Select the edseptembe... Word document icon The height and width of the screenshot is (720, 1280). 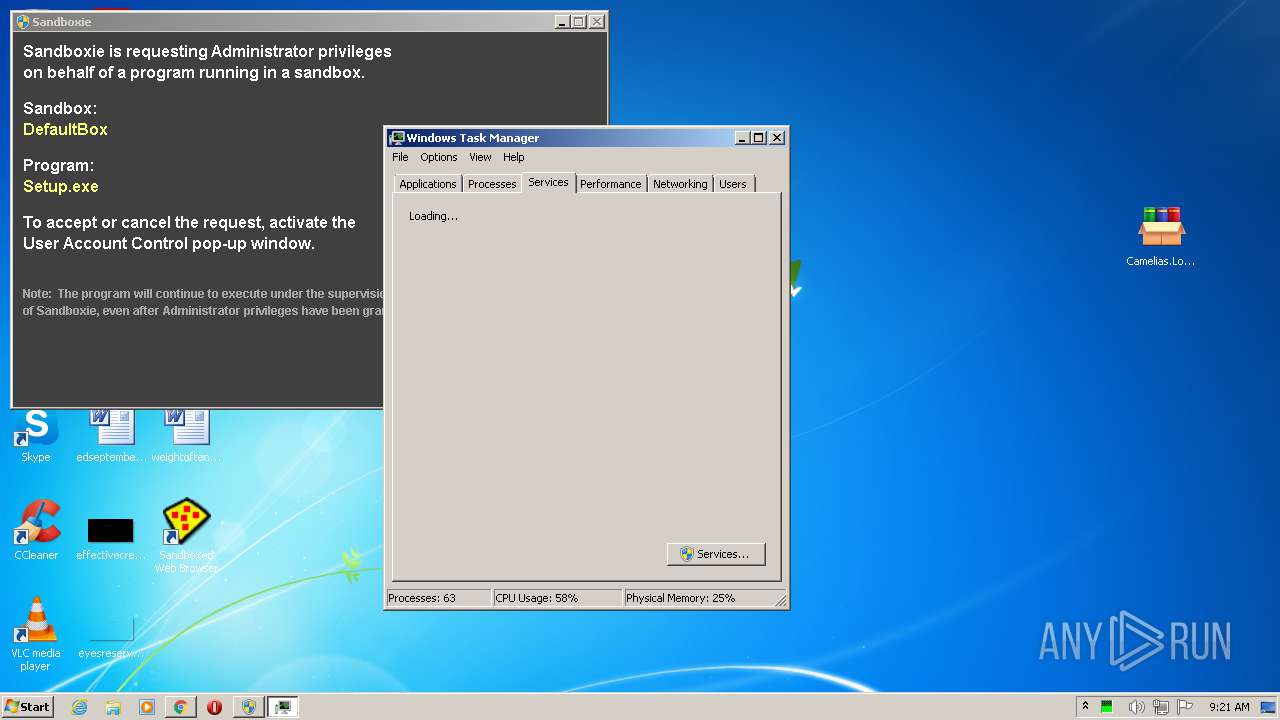pos(111,436)
